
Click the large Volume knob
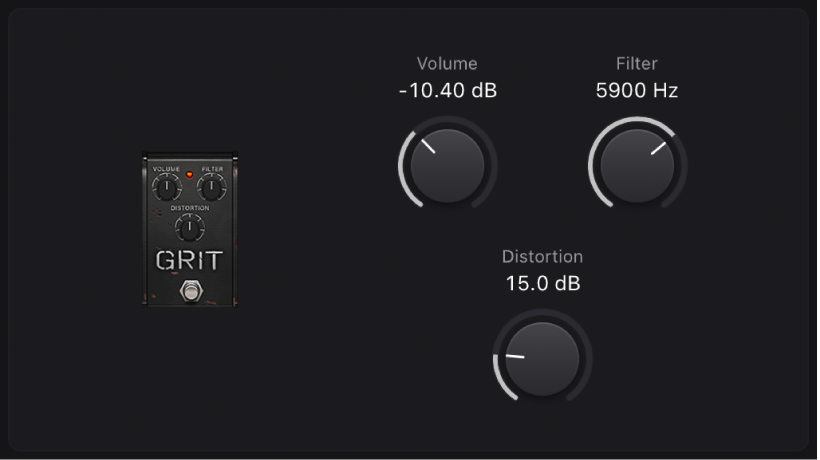447,166
